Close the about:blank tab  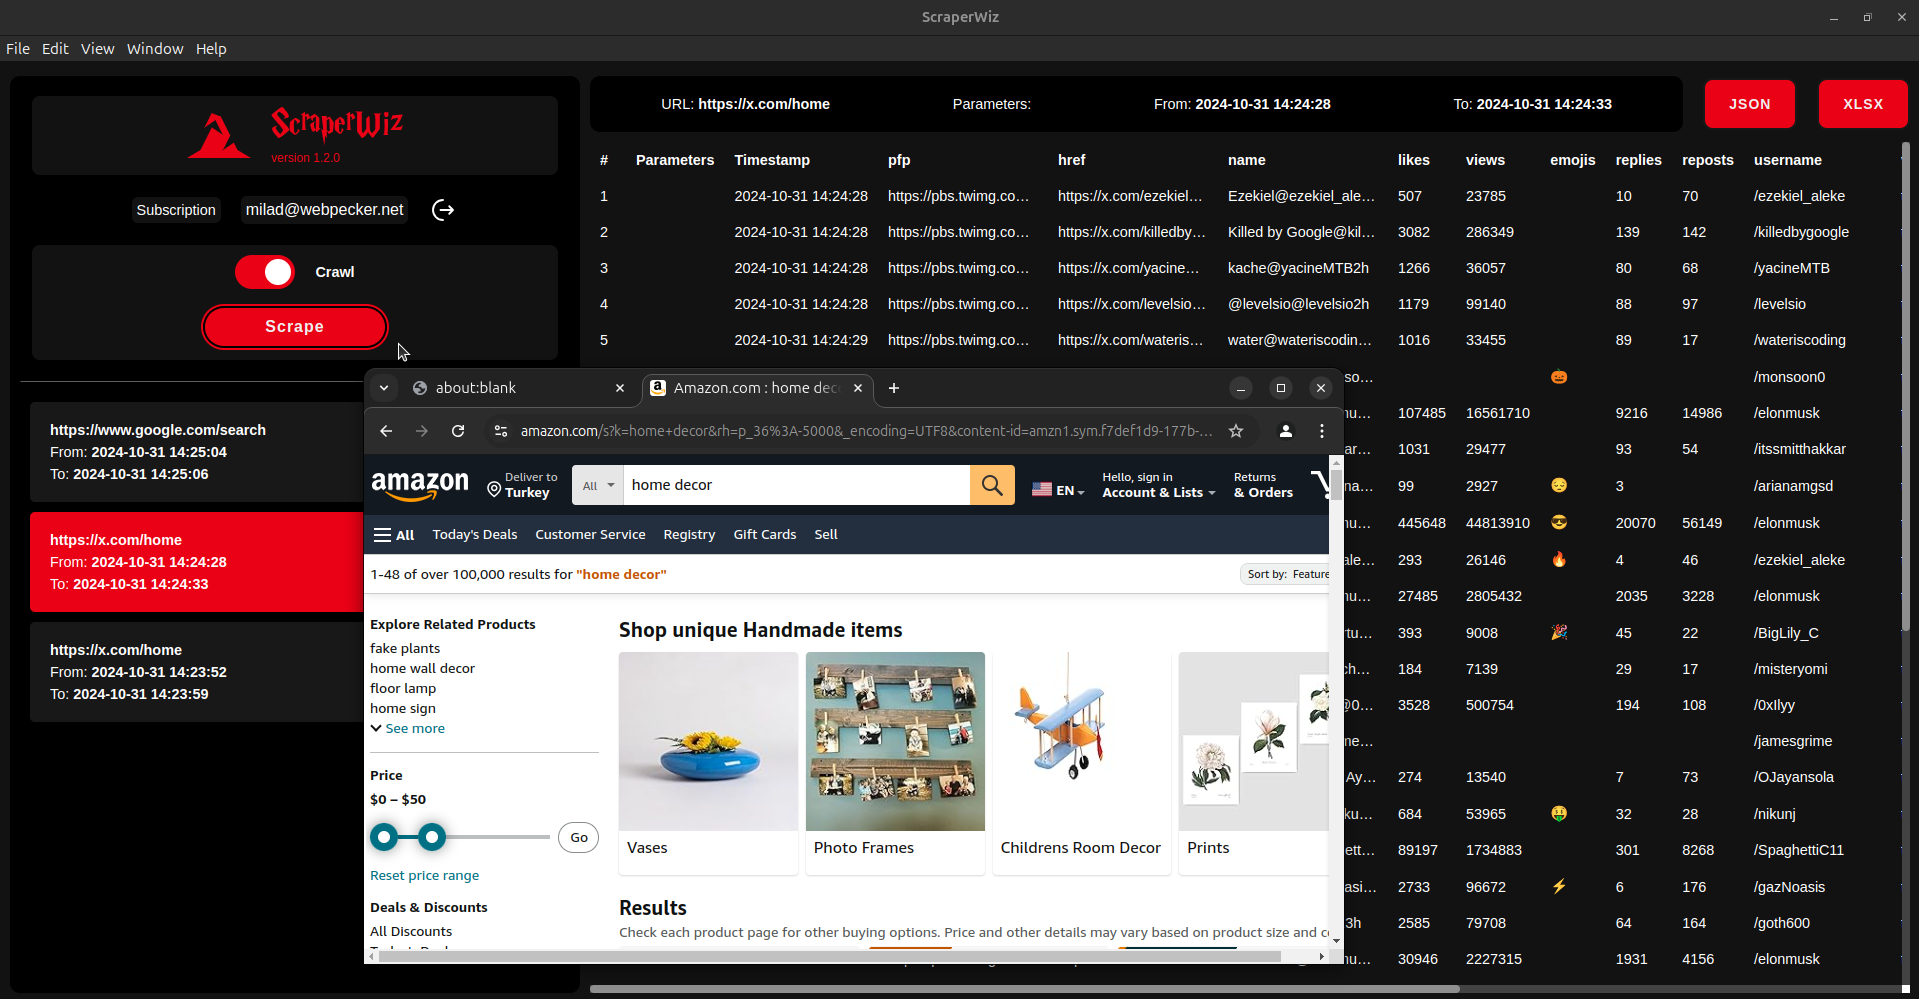coord(620,388)
